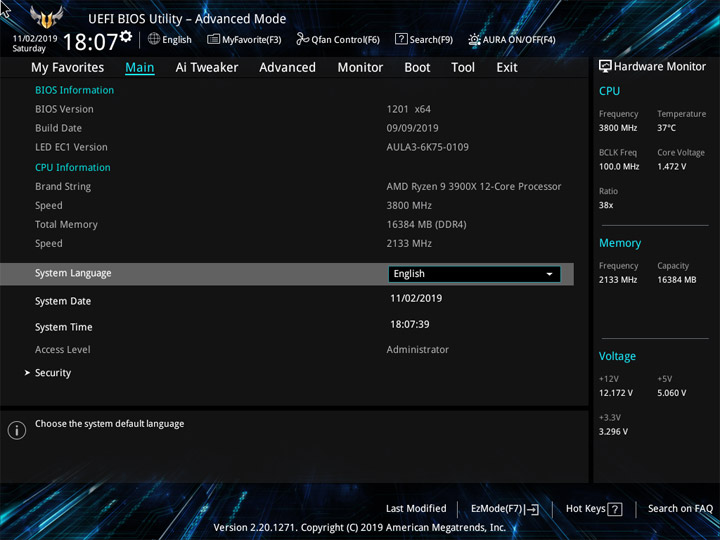Open the My Favorites tab
Image resolution: width=720 pixels, height=540 pixels.
click(x=68, y=68)
